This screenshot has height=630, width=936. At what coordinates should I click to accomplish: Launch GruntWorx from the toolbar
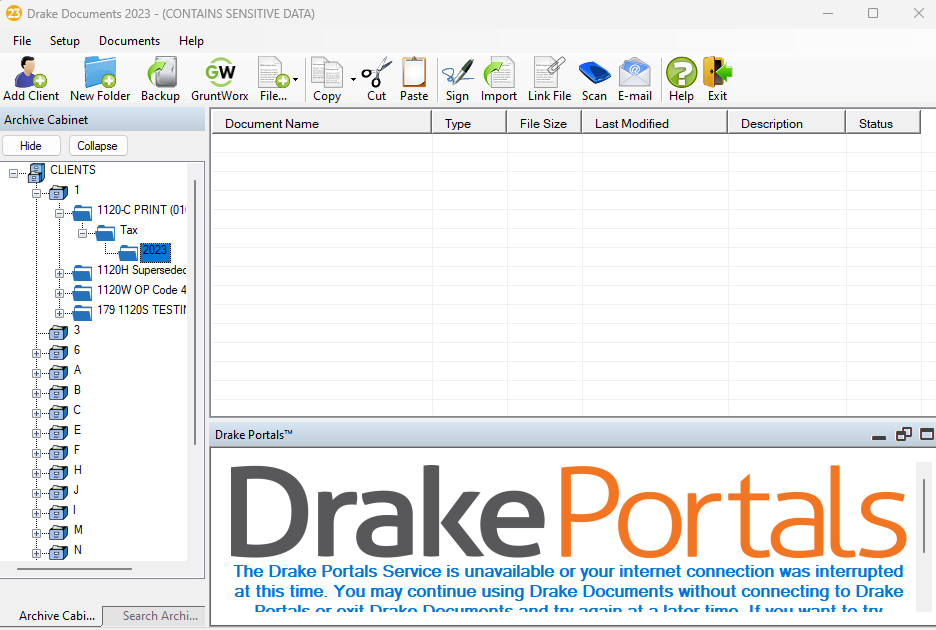(x=220, y=79)
